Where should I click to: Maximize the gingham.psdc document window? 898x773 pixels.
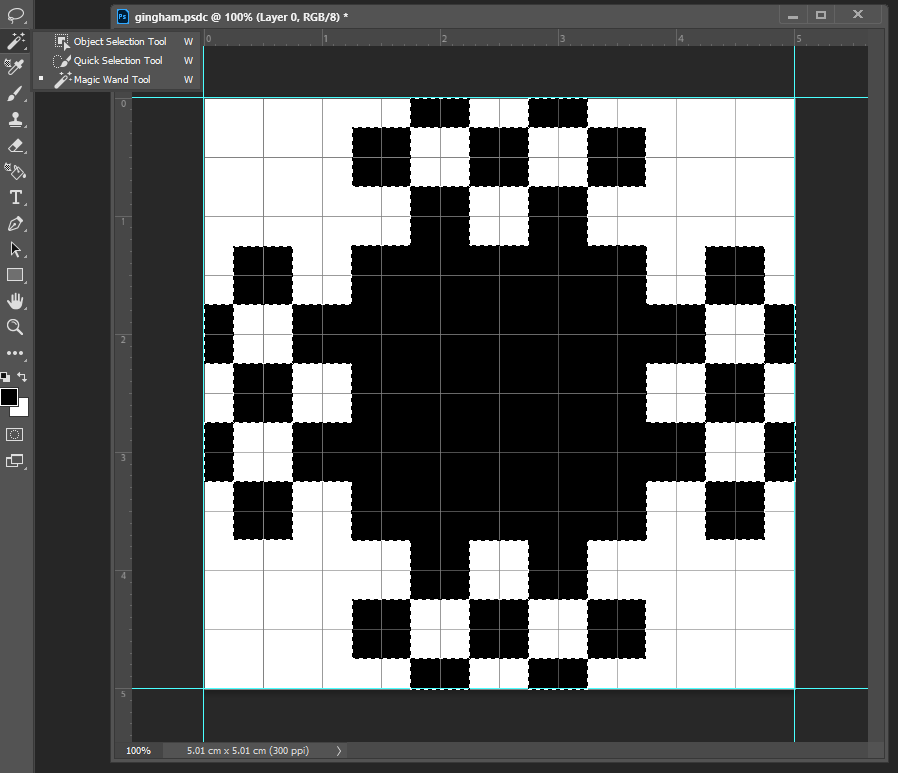[821, 15]
